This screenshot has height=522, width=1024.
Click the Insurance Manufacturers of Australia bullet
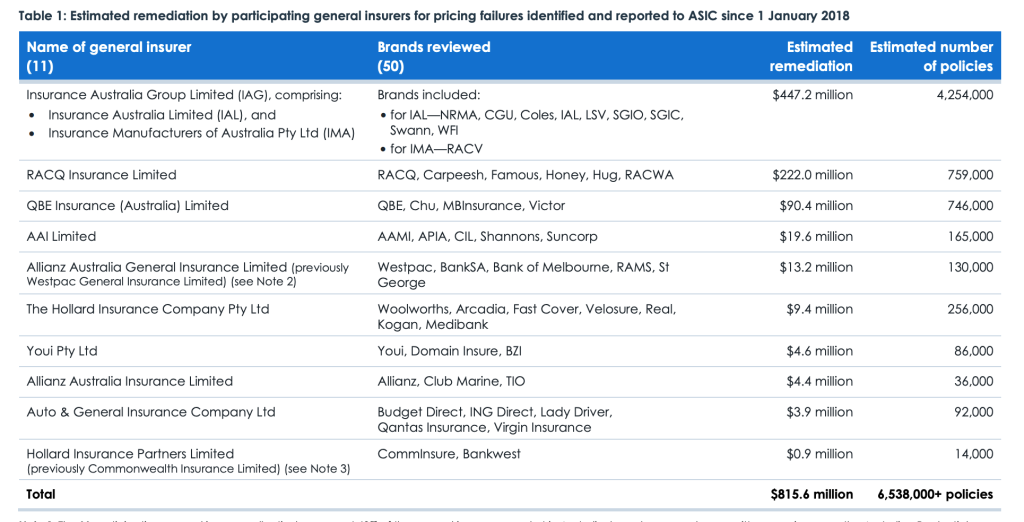pyautogui.click(x=201, y=134)
